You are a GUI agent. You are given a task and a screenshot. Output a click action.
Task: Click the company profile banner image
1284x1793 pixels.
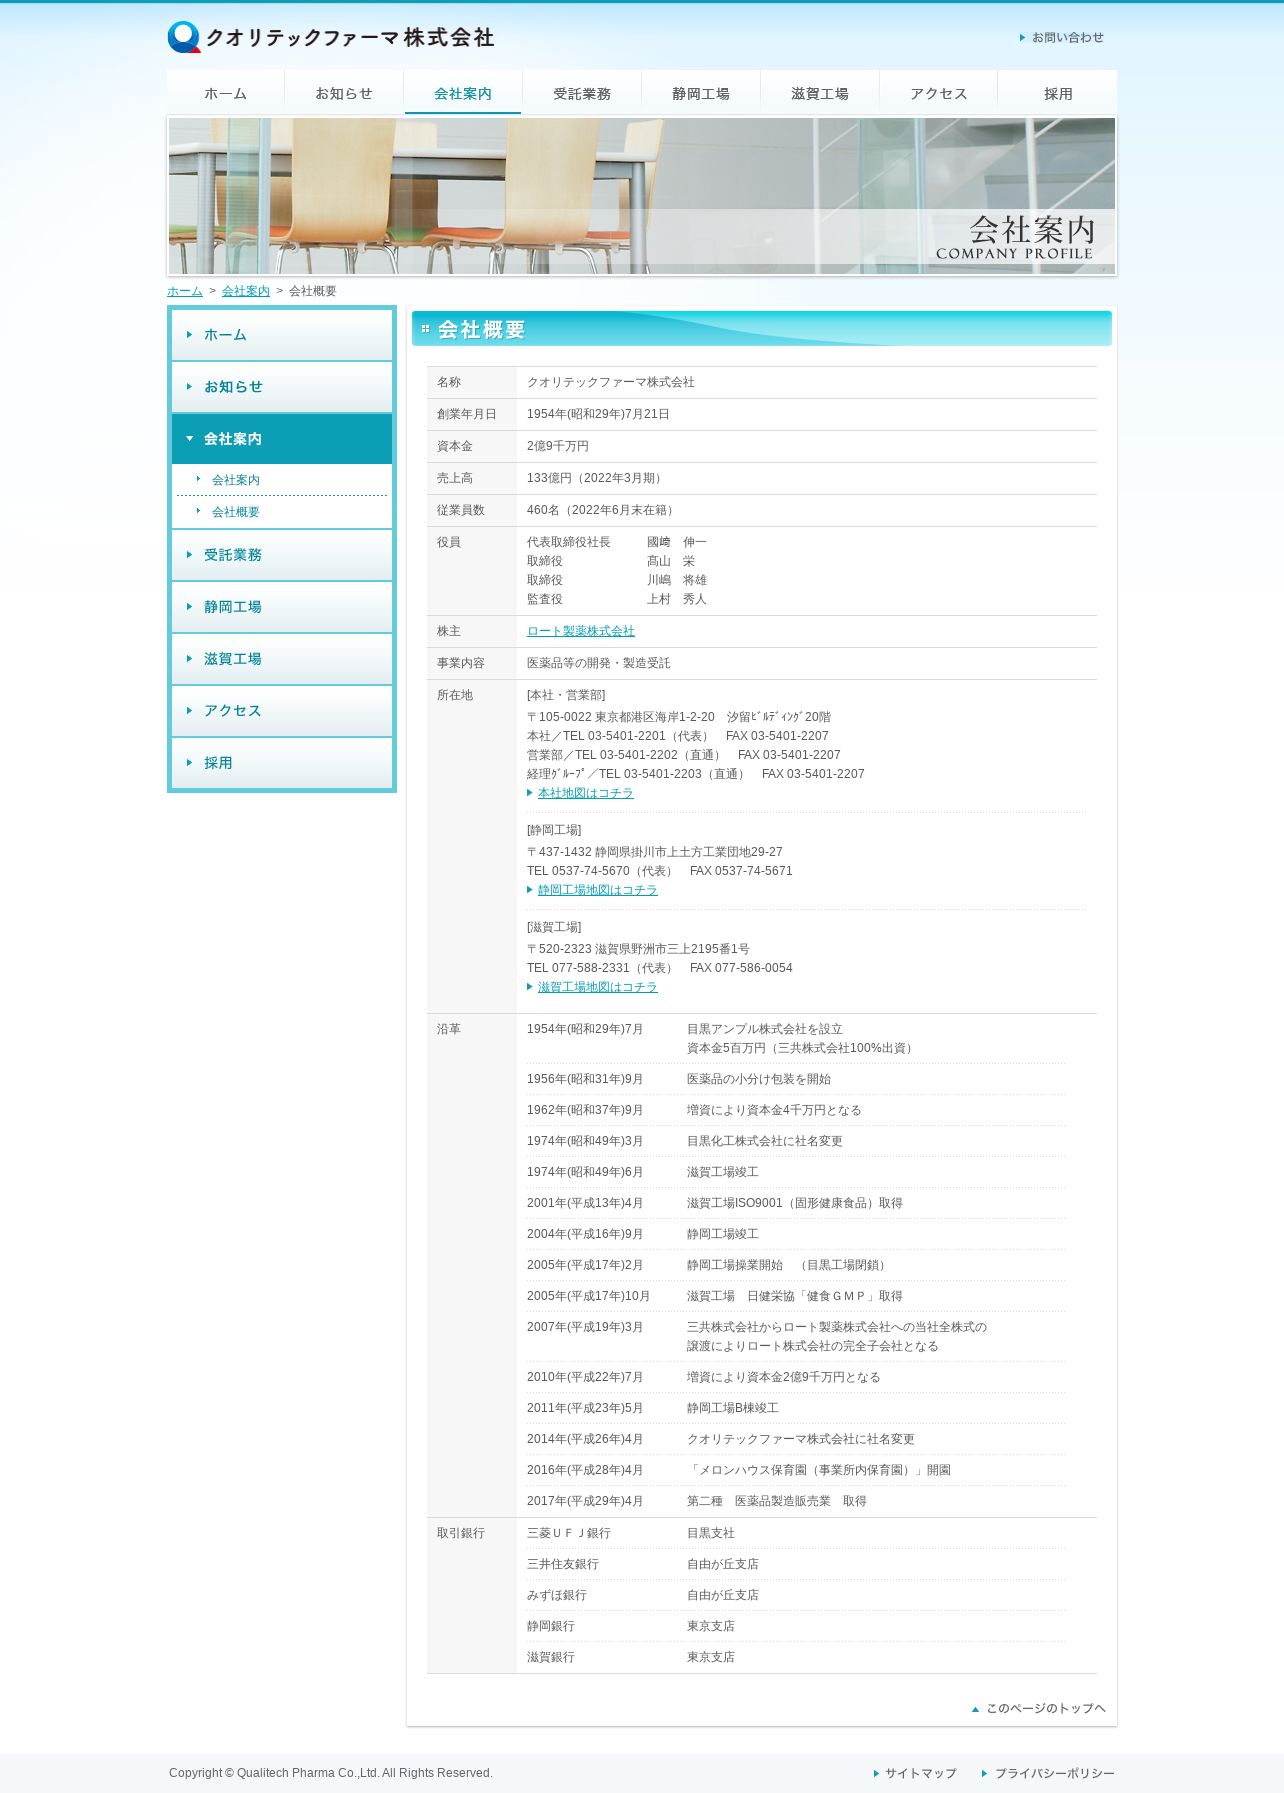642,196
